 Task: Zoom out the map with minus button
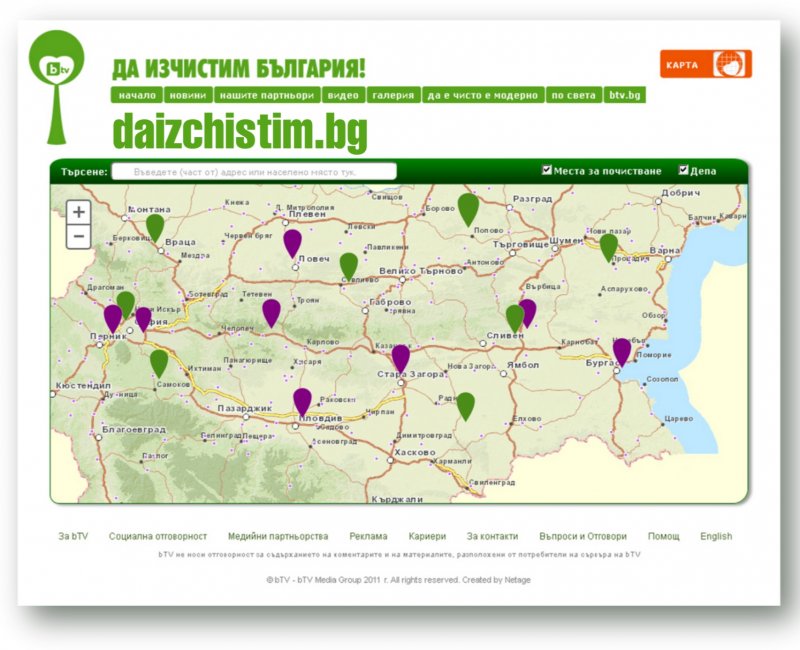79,236
